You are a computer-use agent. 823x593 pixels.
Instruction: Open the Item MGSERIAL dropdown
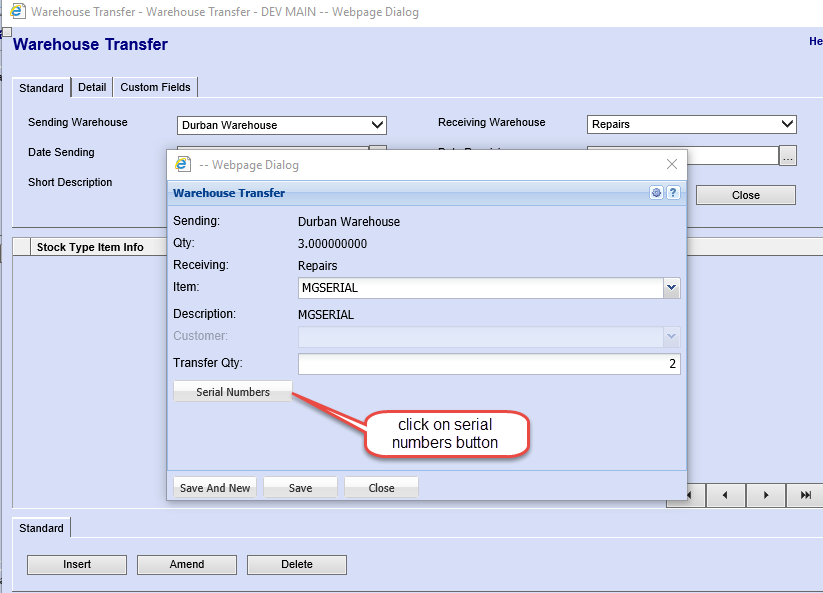coord(671,288)
